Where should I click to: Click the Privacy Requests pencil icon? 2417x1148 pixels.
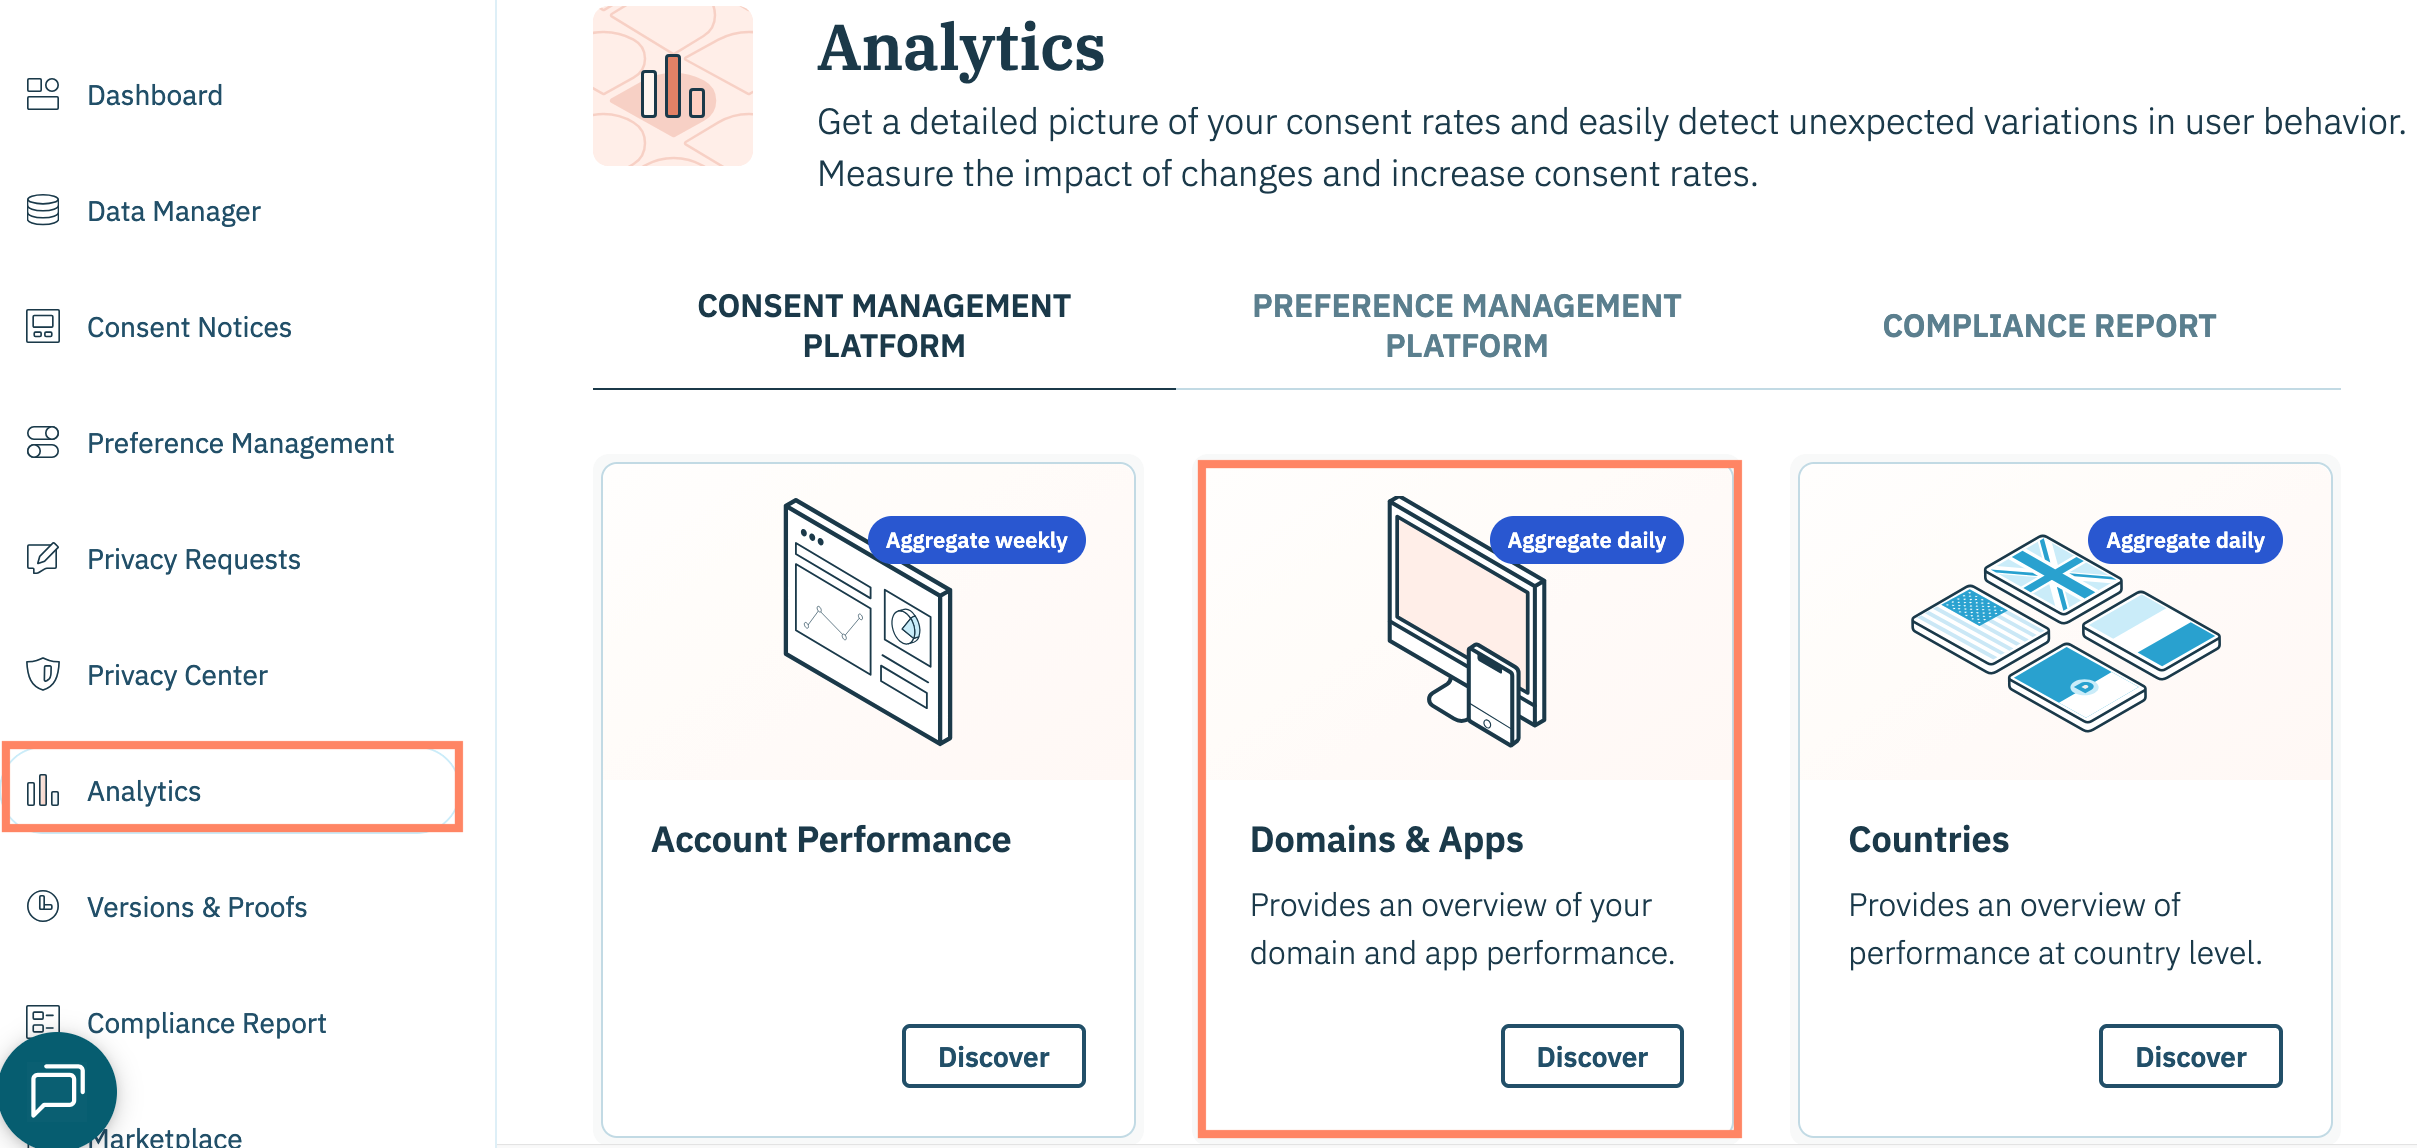coord(43,558)
